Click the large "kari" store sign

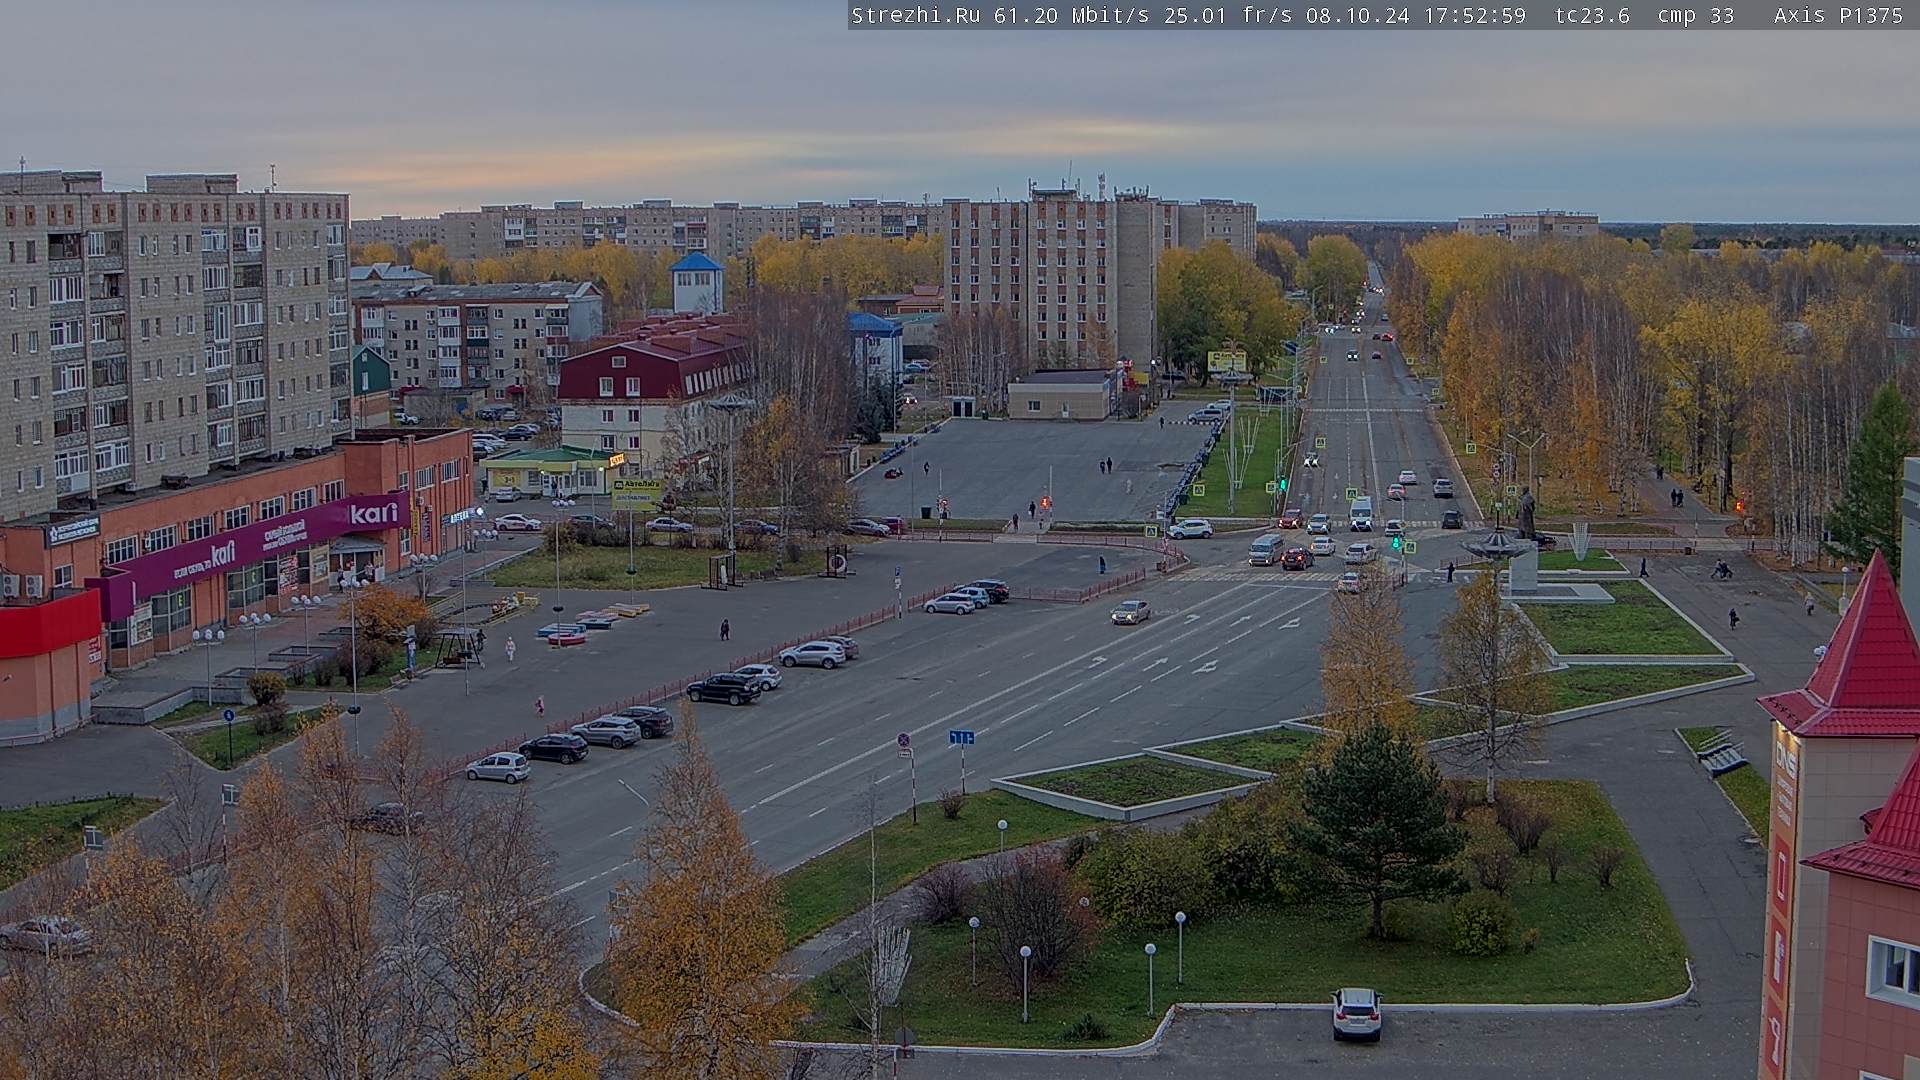coord(373,514)
